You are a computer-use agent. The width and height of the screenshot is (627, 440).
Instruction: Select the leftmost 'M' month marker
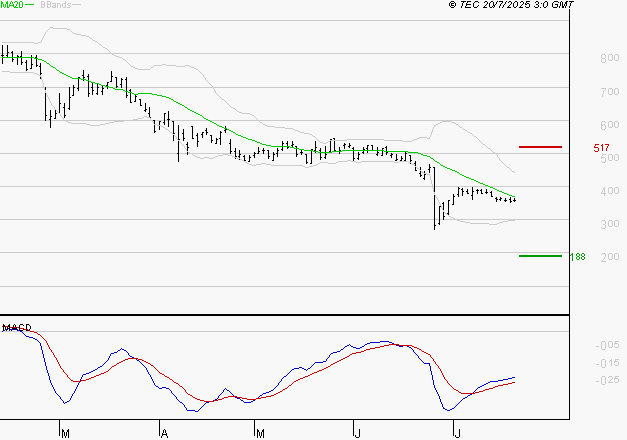[65, 433]
